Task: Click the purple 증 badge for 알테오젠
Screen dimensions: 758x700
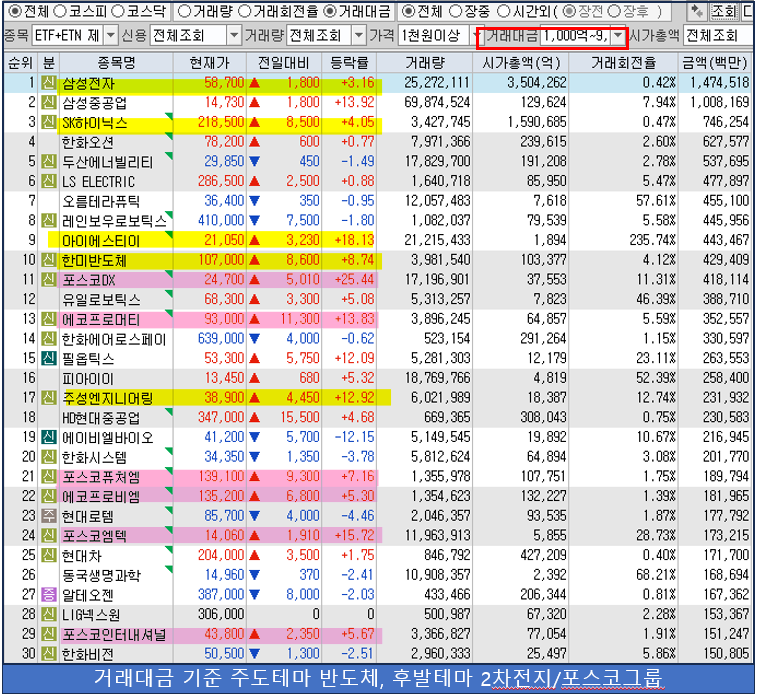Action: click(48, 595)
